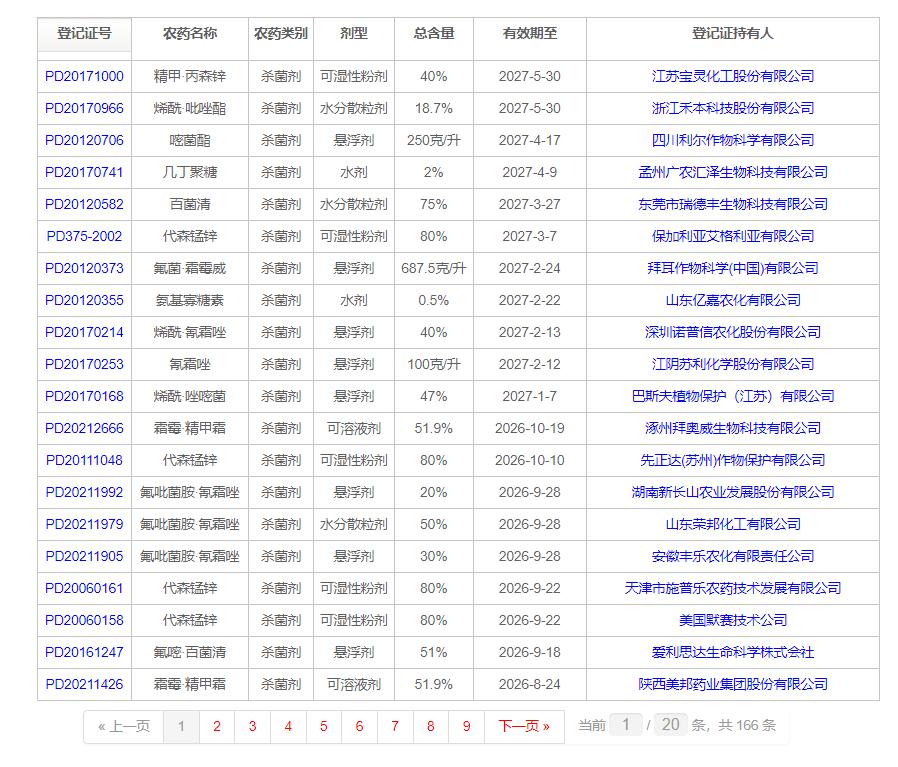Select current page button 1
This screenshot has height=767, width=898.
tap(182, 727)
